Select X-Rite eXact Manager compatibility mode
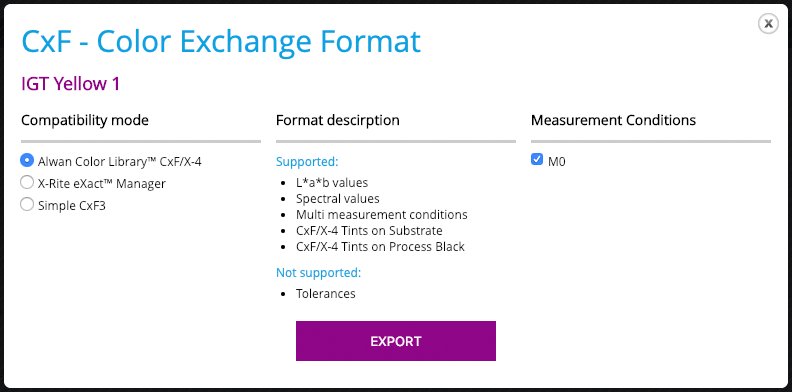This screenshot has width=792, height=392. [x=26, y=182]
